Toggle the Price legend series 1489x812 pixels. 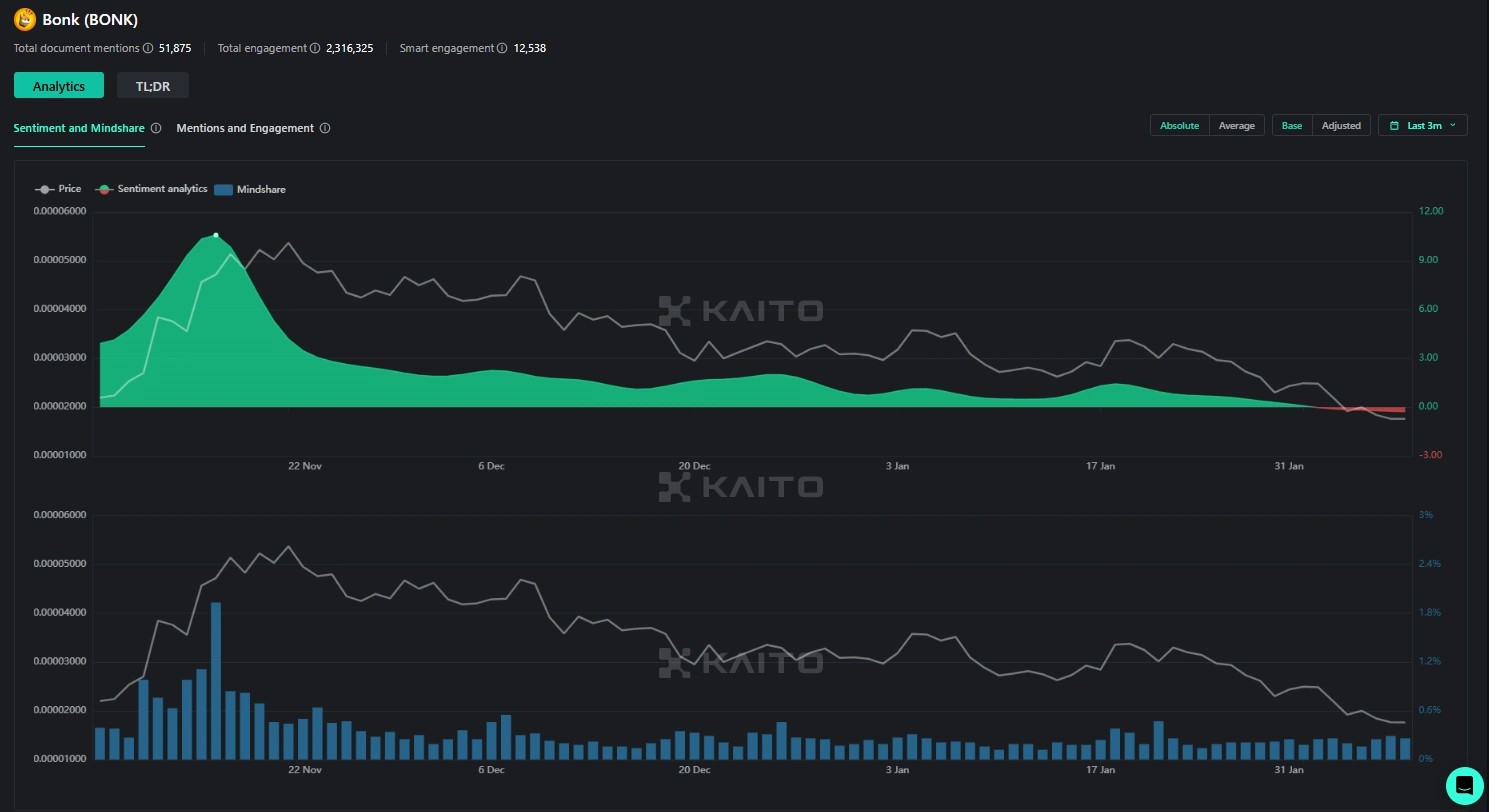58,189
